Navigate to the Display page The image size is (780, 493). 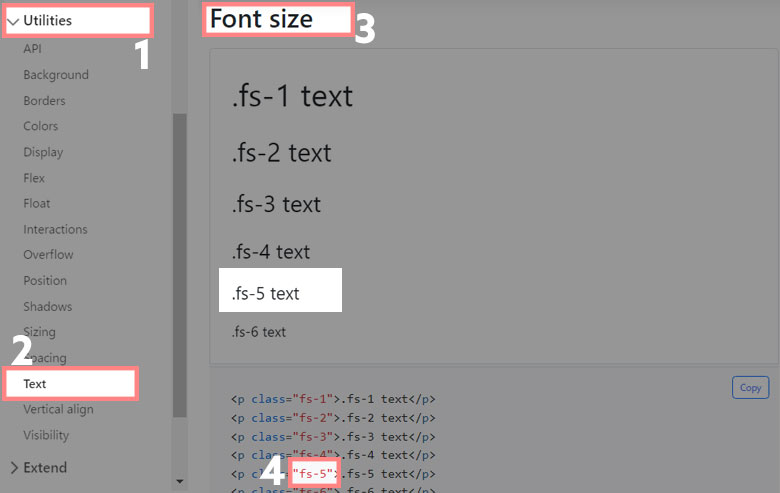click(43, 152)
